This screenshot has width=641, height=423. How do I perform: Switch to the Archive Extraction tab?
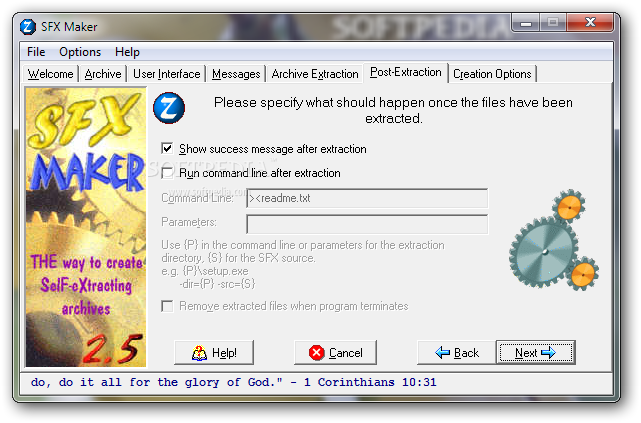click(x=315, y=74)
